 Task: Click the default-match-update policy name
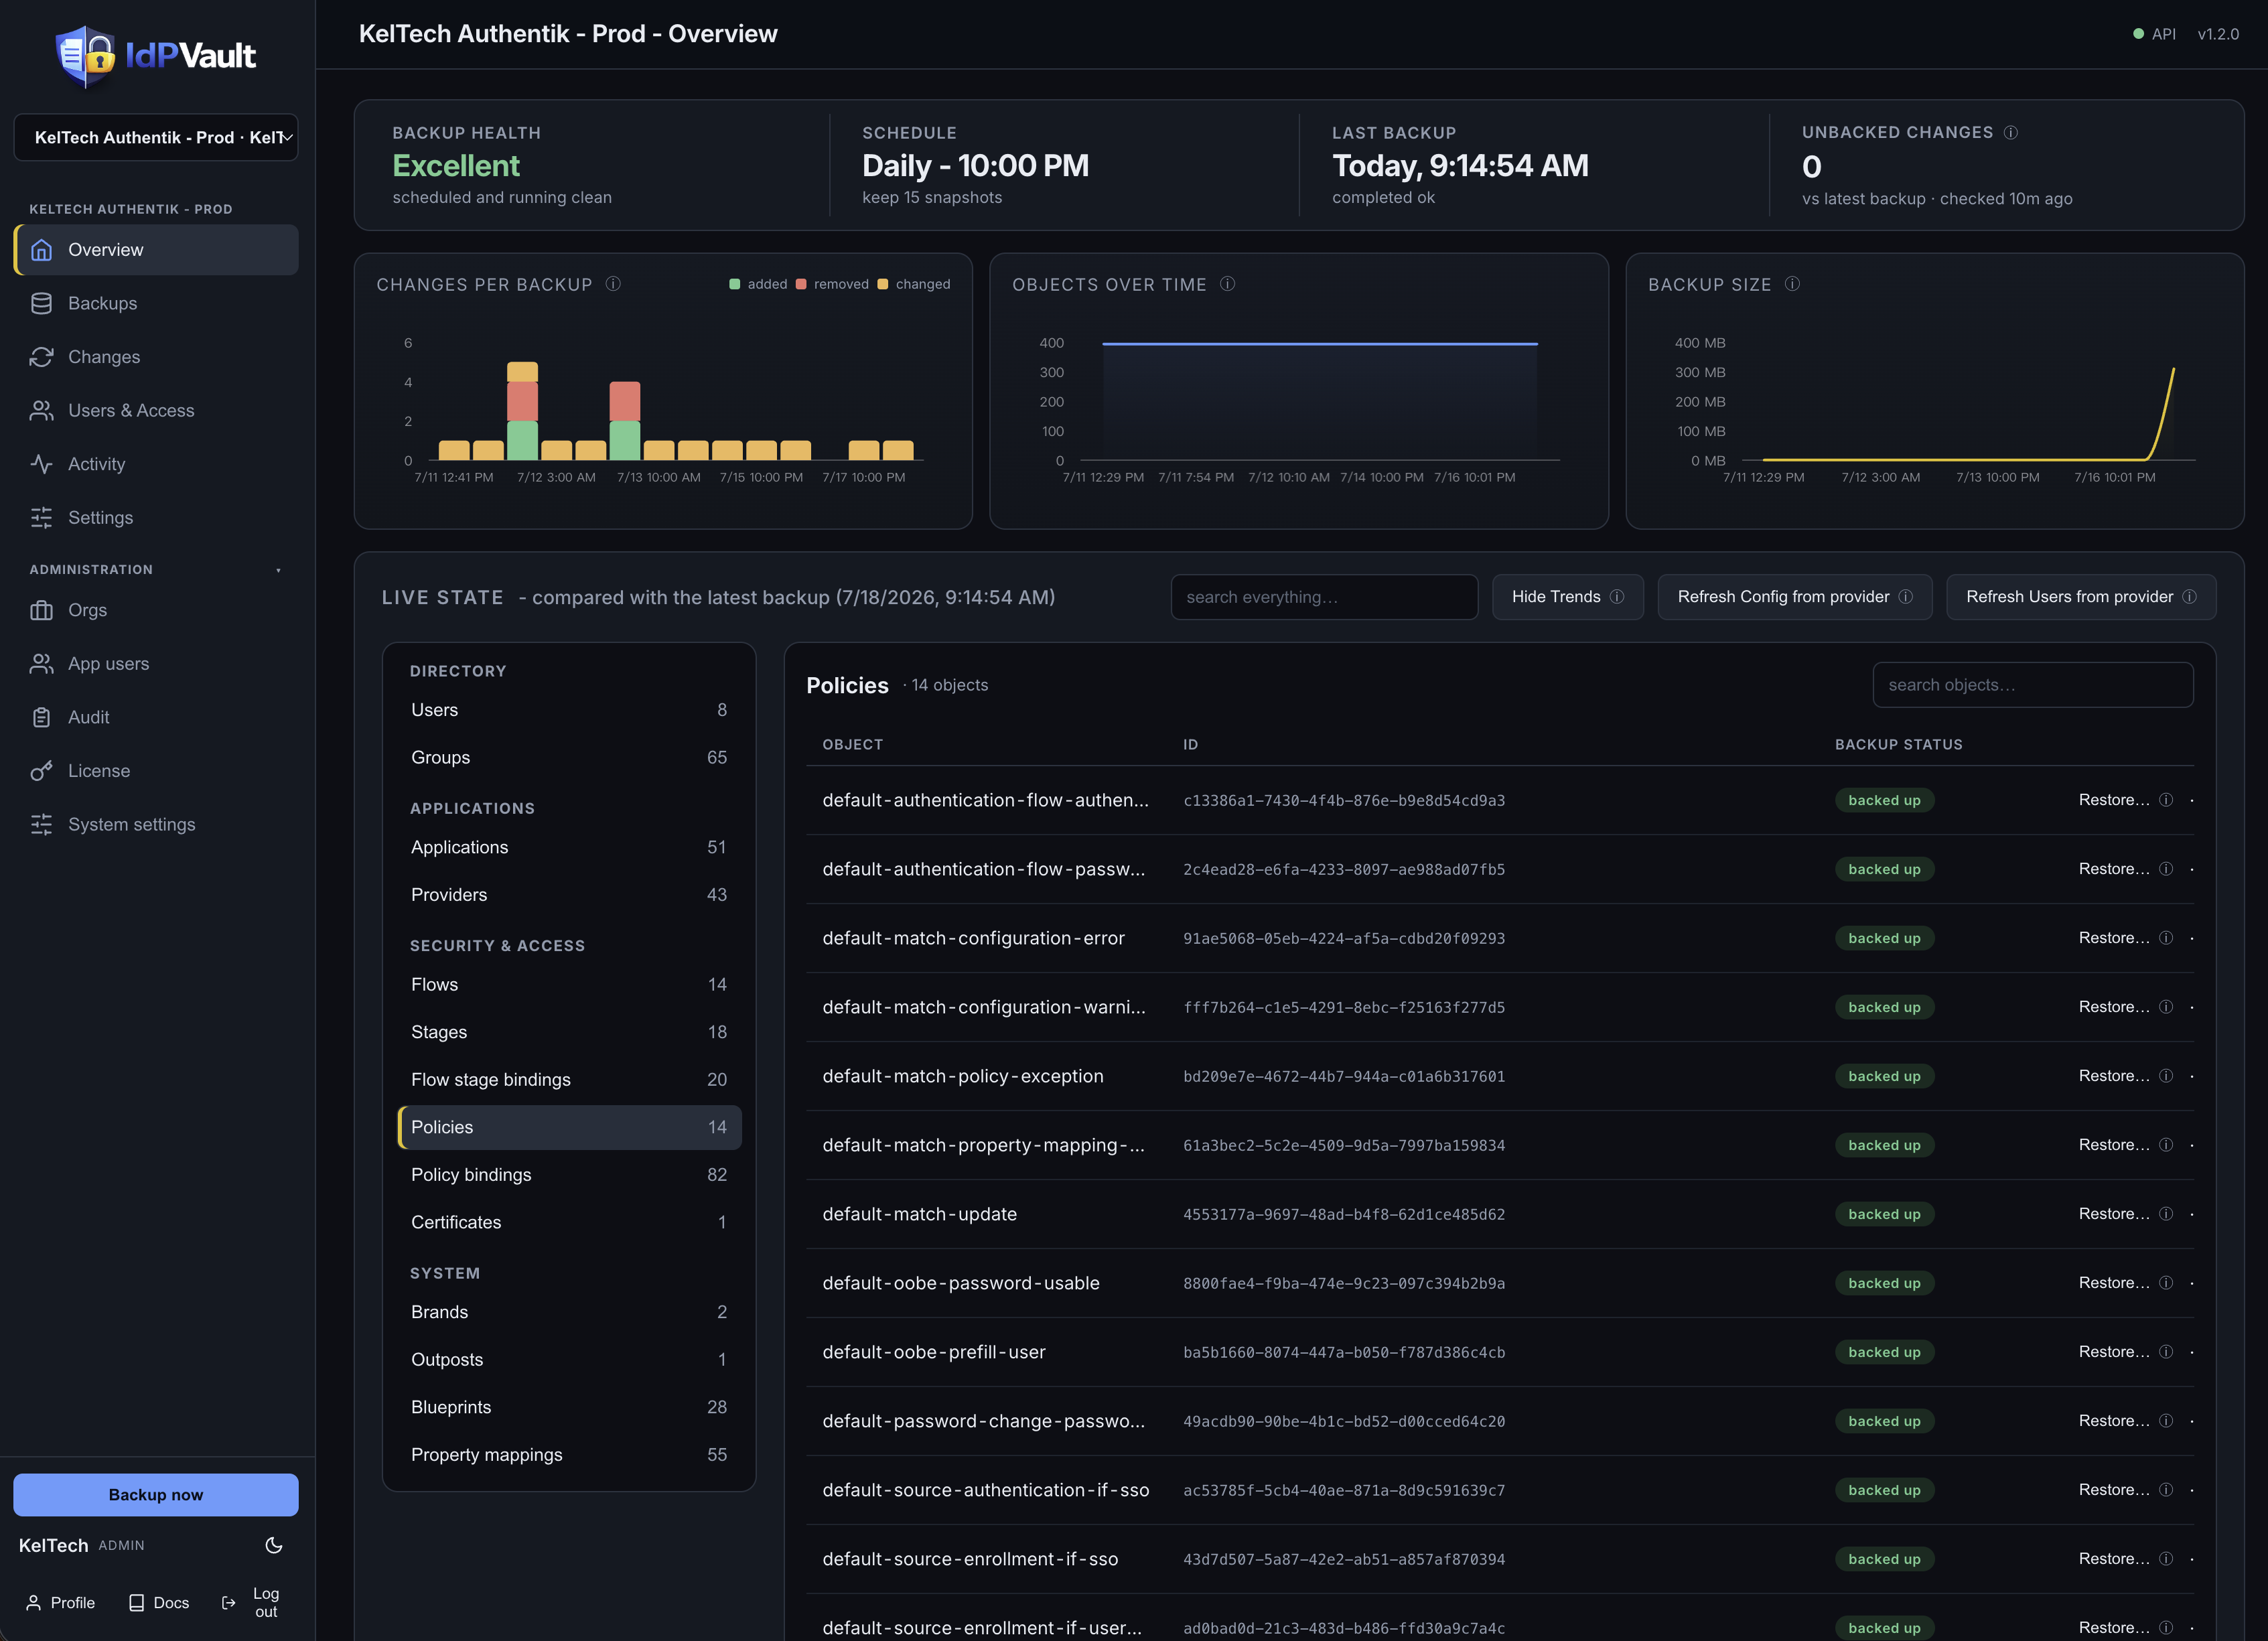(x=919, y=1214)
